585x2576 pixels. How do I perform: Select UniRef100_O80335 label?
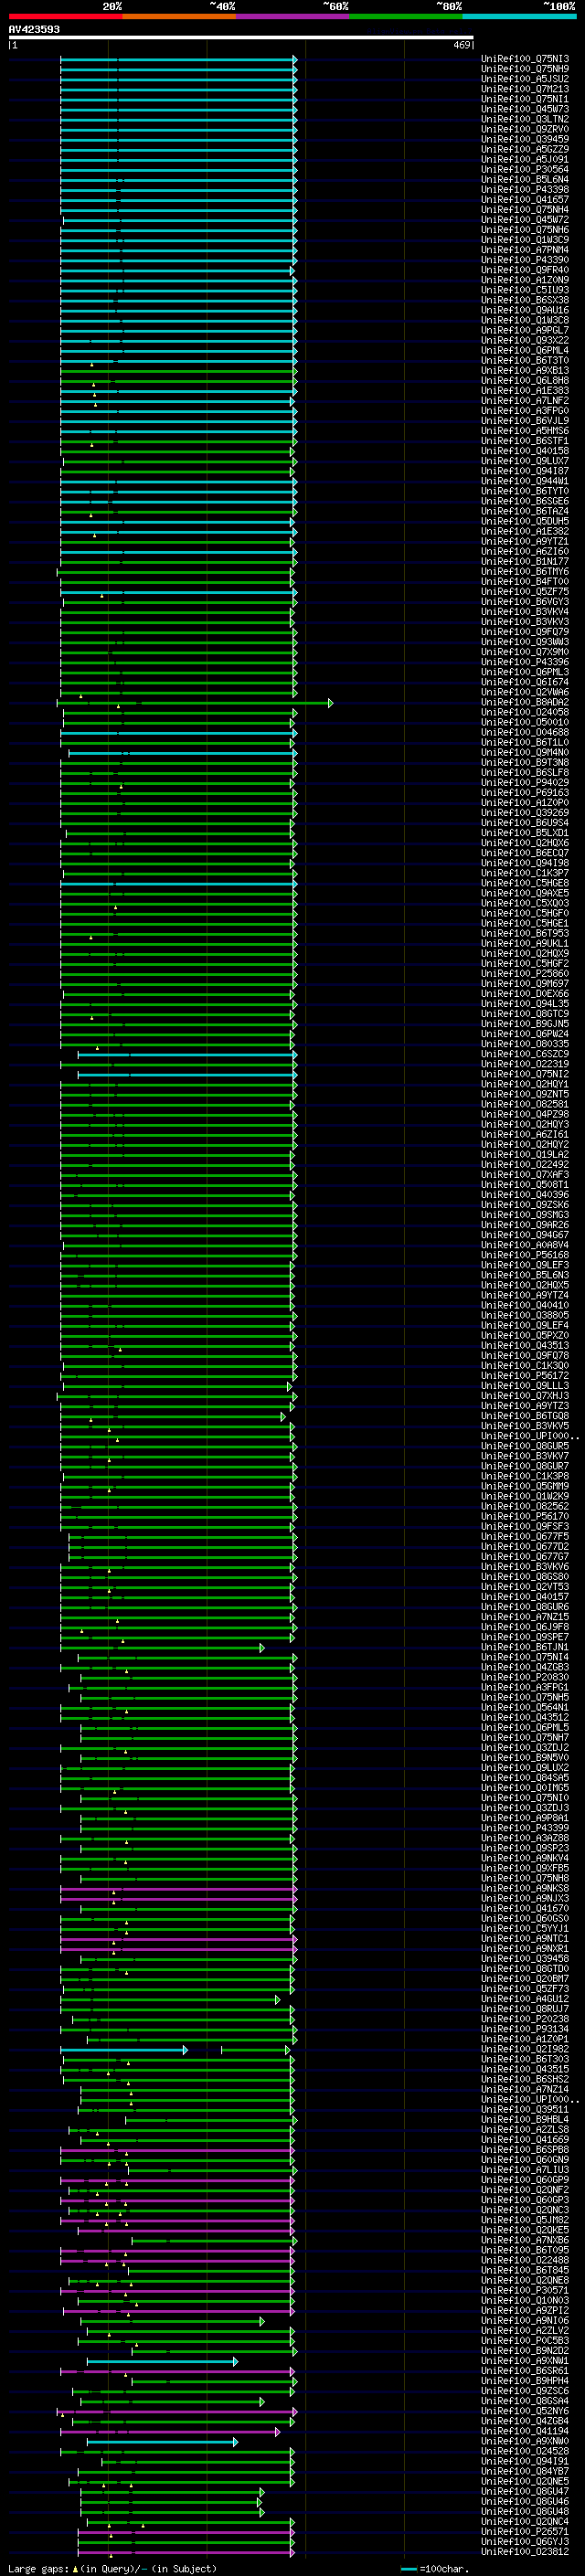[x=525, y=1043]
